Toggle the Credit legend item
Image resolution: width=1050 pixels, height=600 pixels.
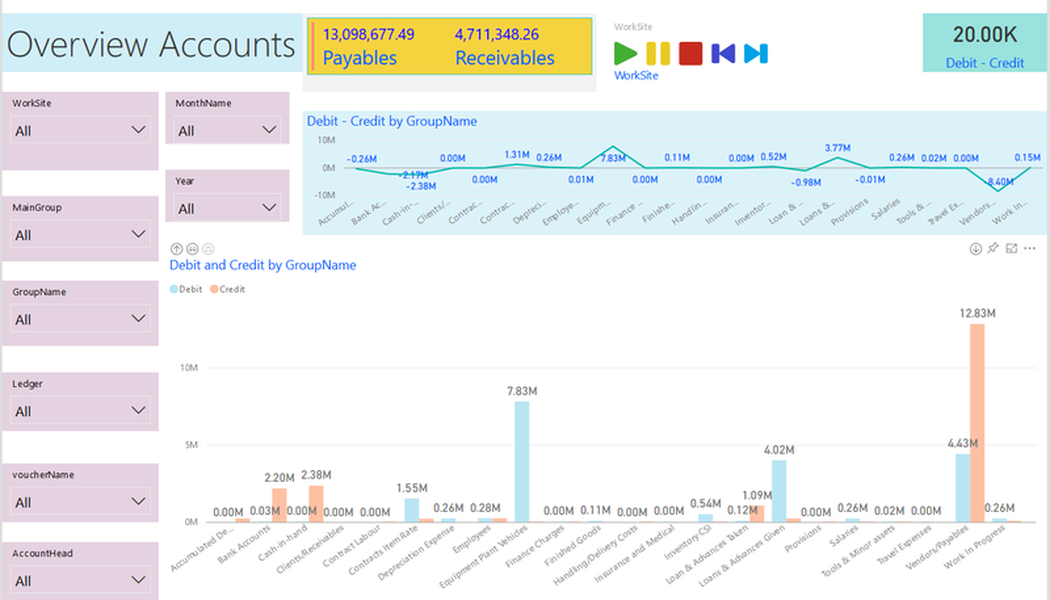click(x=227, y=289)
